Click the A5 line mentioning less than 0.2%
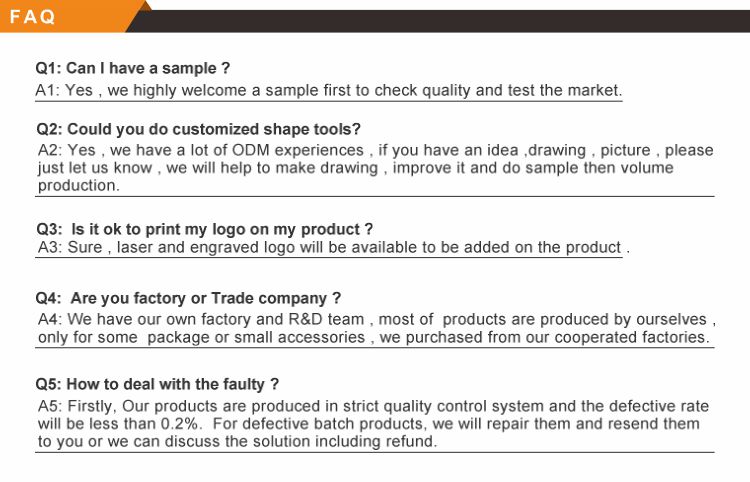Viewport: 750px width, 482px height. (x=368, y=424)
